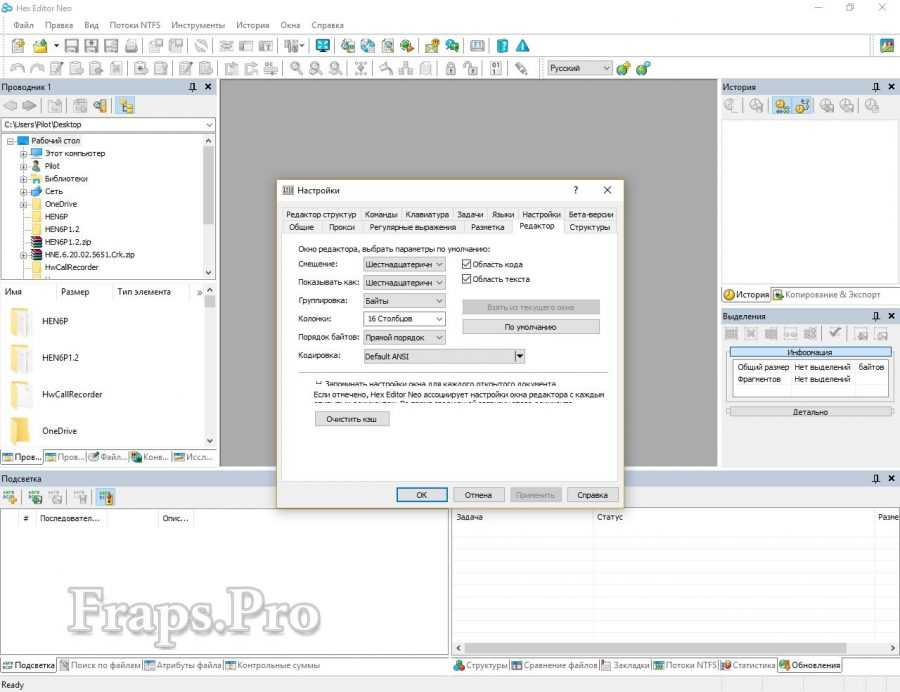Open the Копирование & Экспорт tab

pyautogui.click(x=827, y=294)
